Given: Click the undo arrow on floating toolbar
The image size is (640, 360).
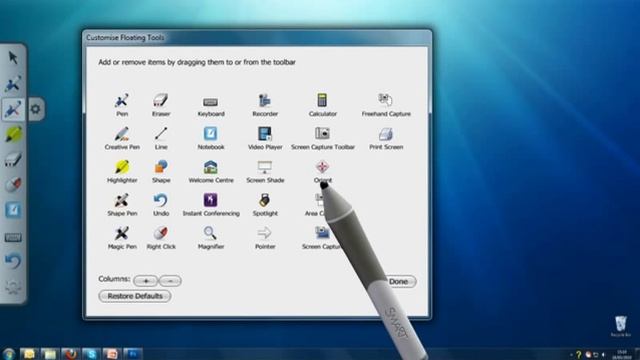Looking at the screenshot, I should (x=13, y=261).
